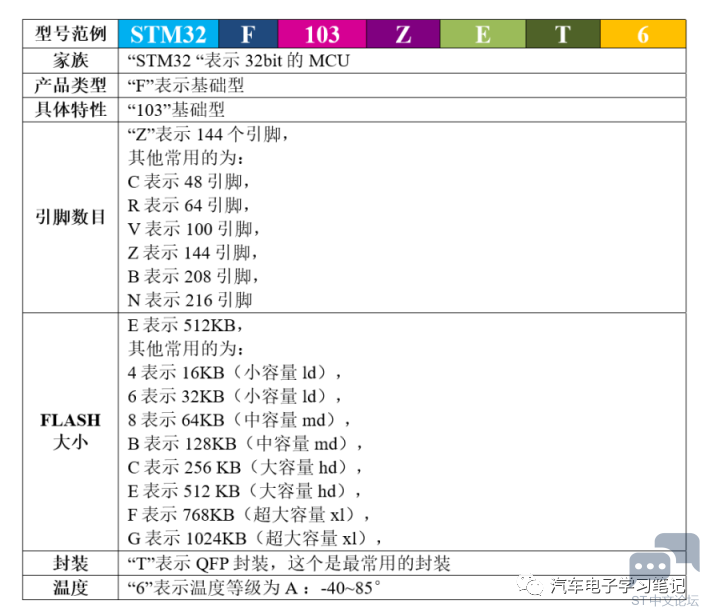Click the line 8 表示 64KB(中容量 md)
708x616 pixels.
click(x=239, y=420)
